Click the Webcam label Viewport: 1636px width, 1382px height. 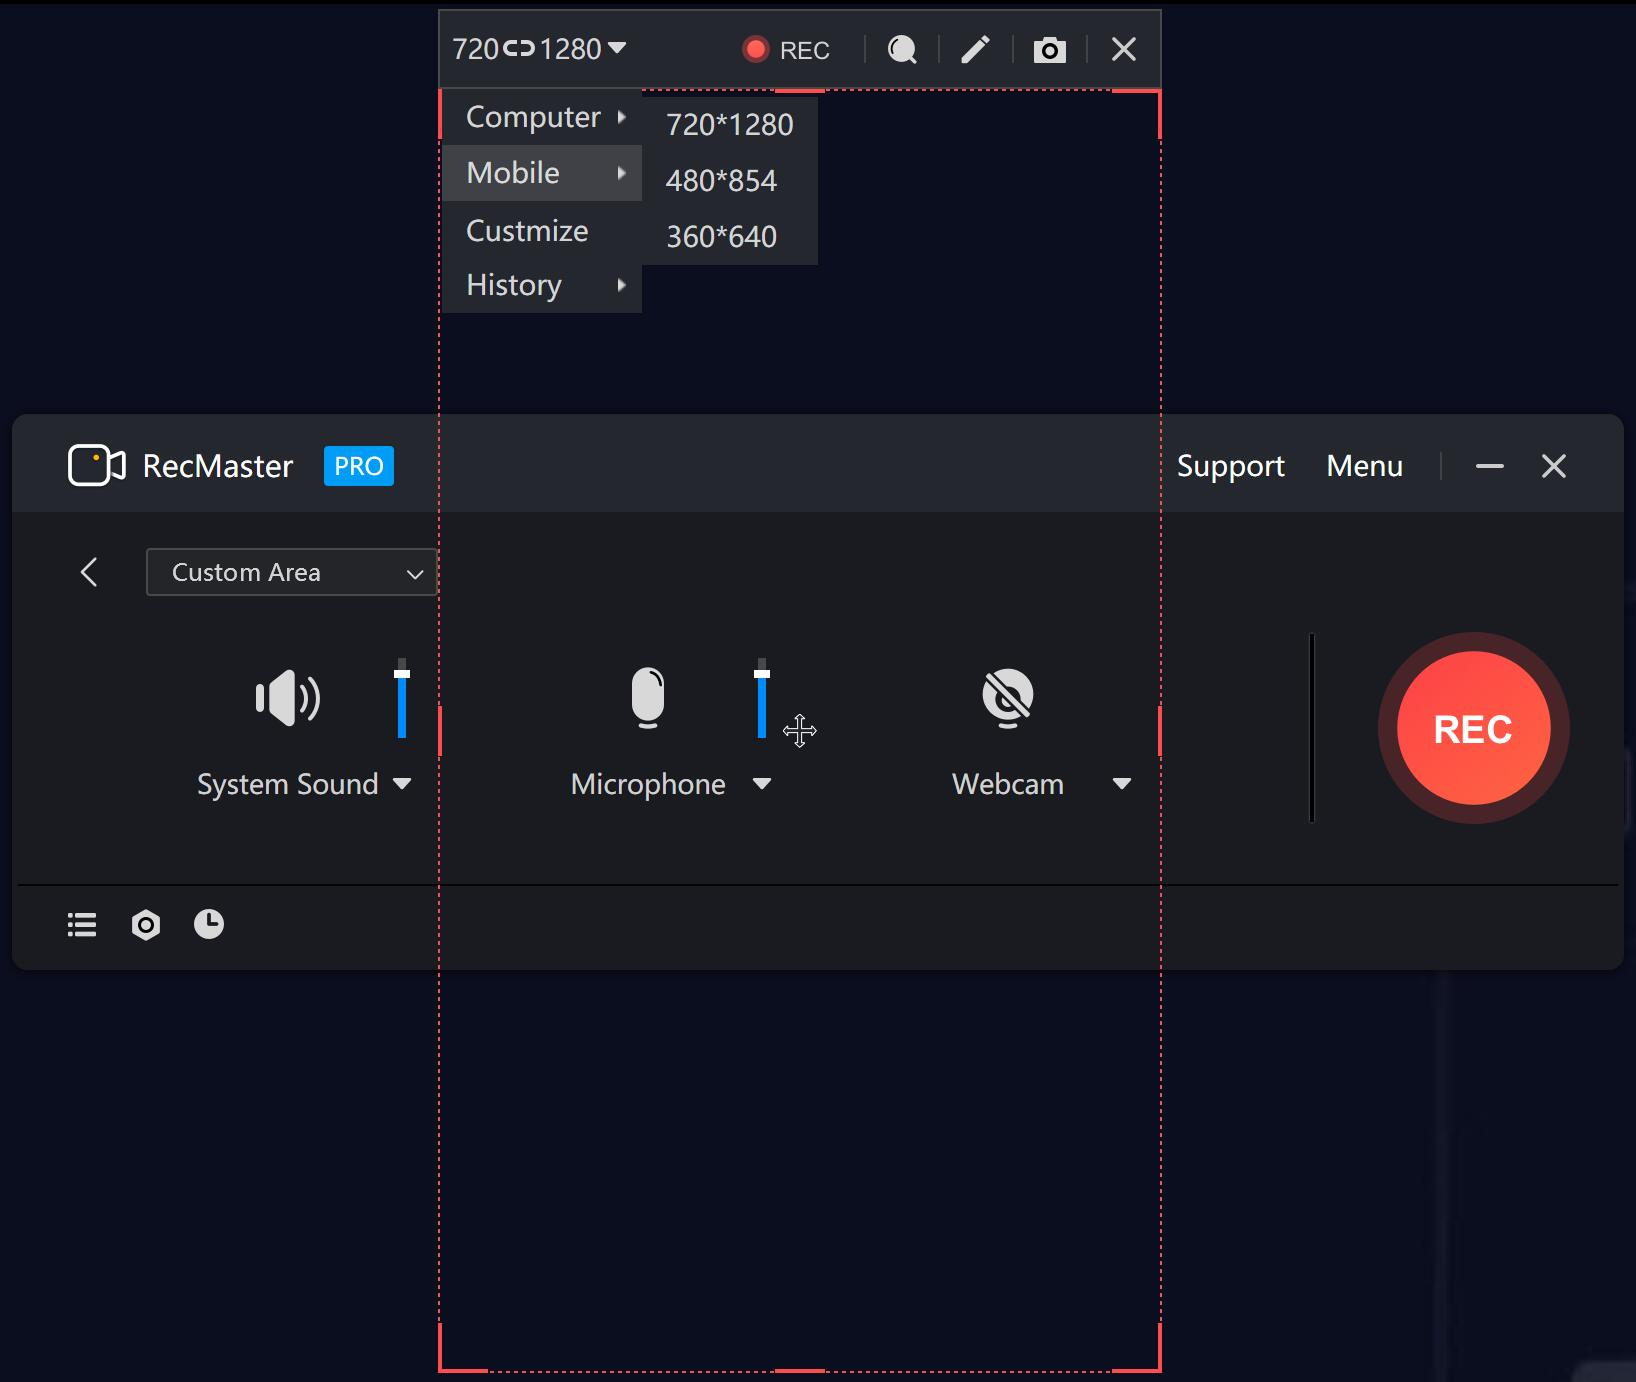click(1008, 784)
